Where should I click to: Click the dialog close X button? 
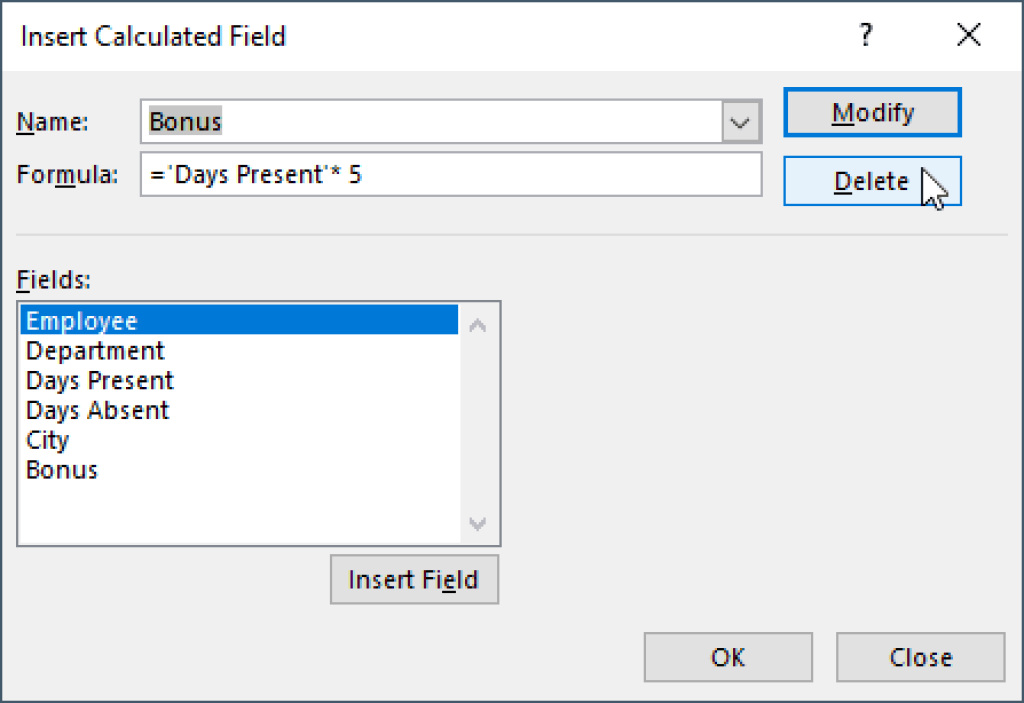pos(968,35)
